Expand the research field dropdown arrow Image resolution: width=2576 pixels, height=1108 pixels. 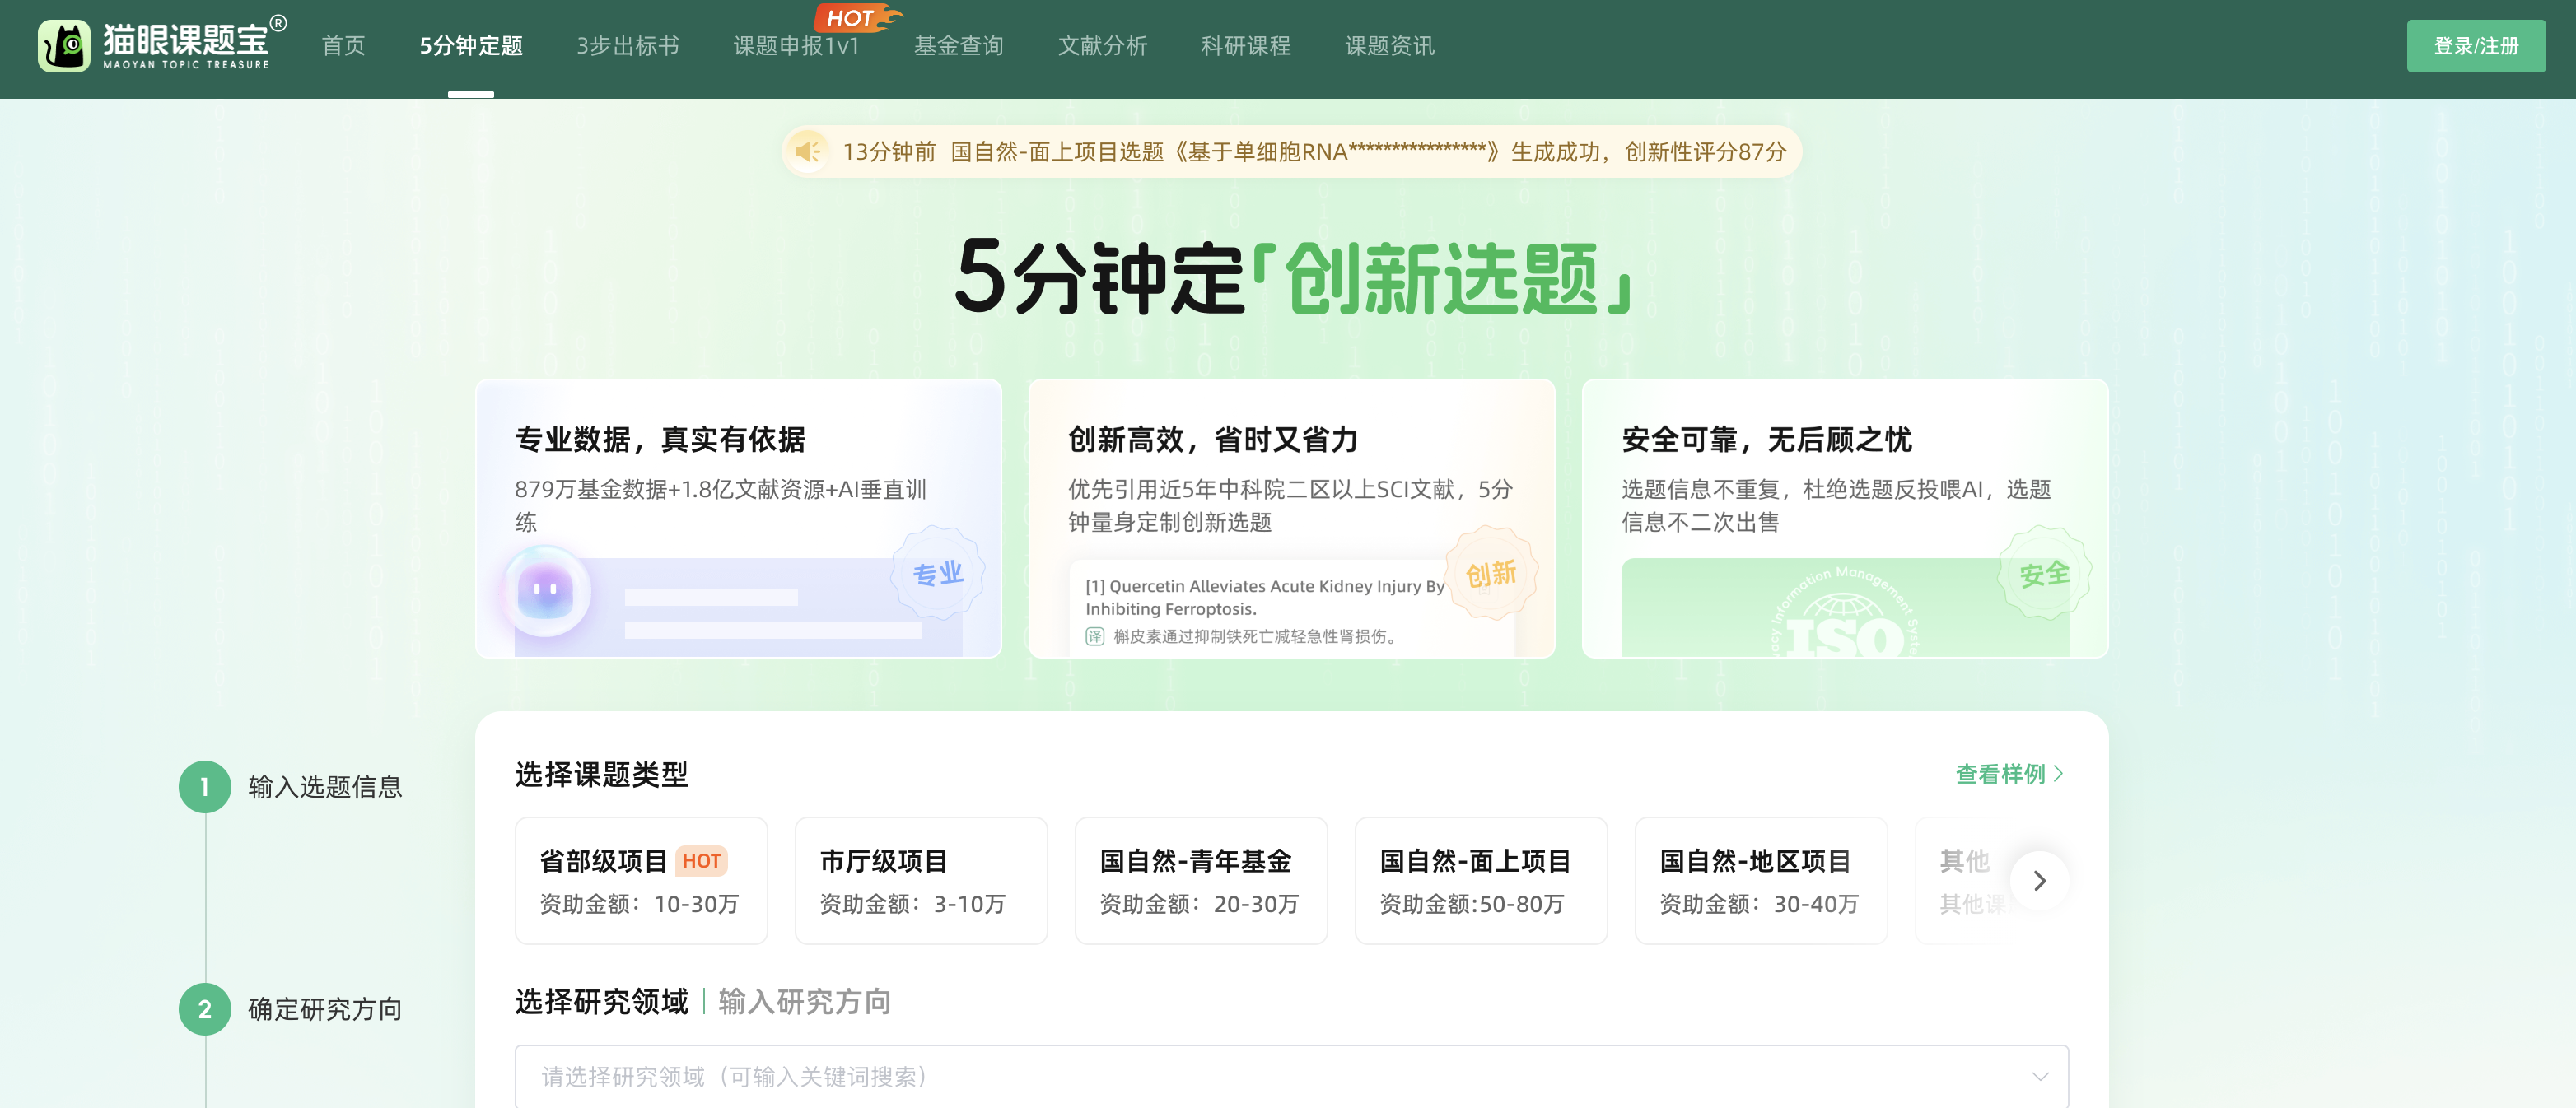[x=2040, y=1076]
